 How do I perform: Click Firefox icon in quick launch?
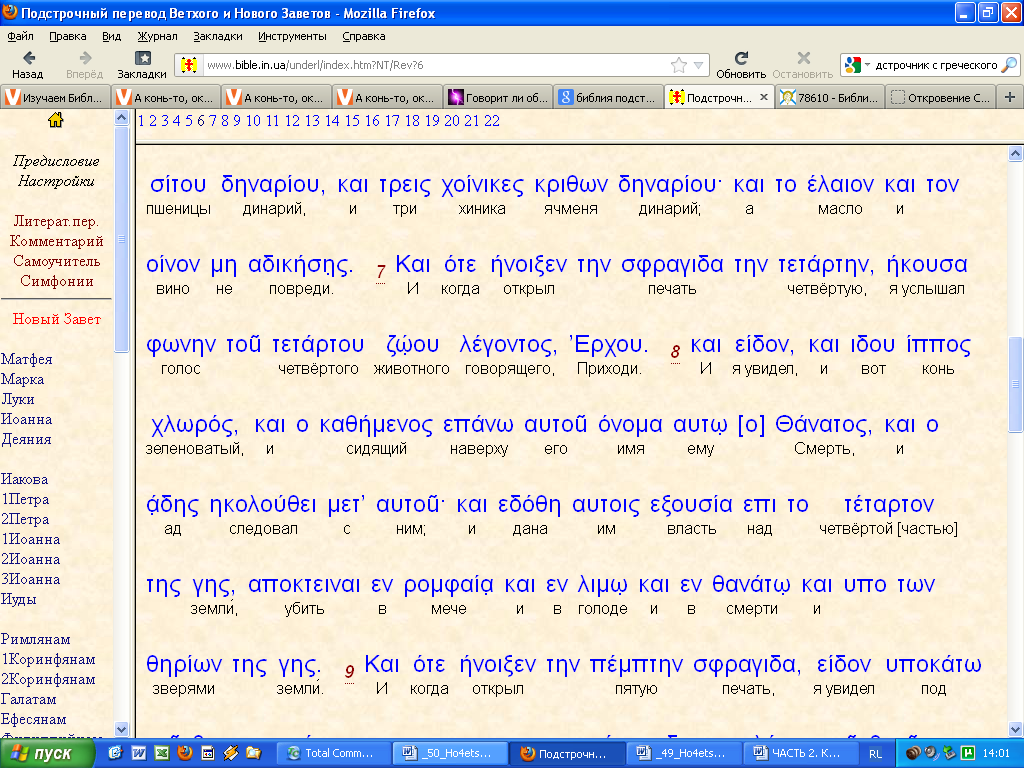185,753
